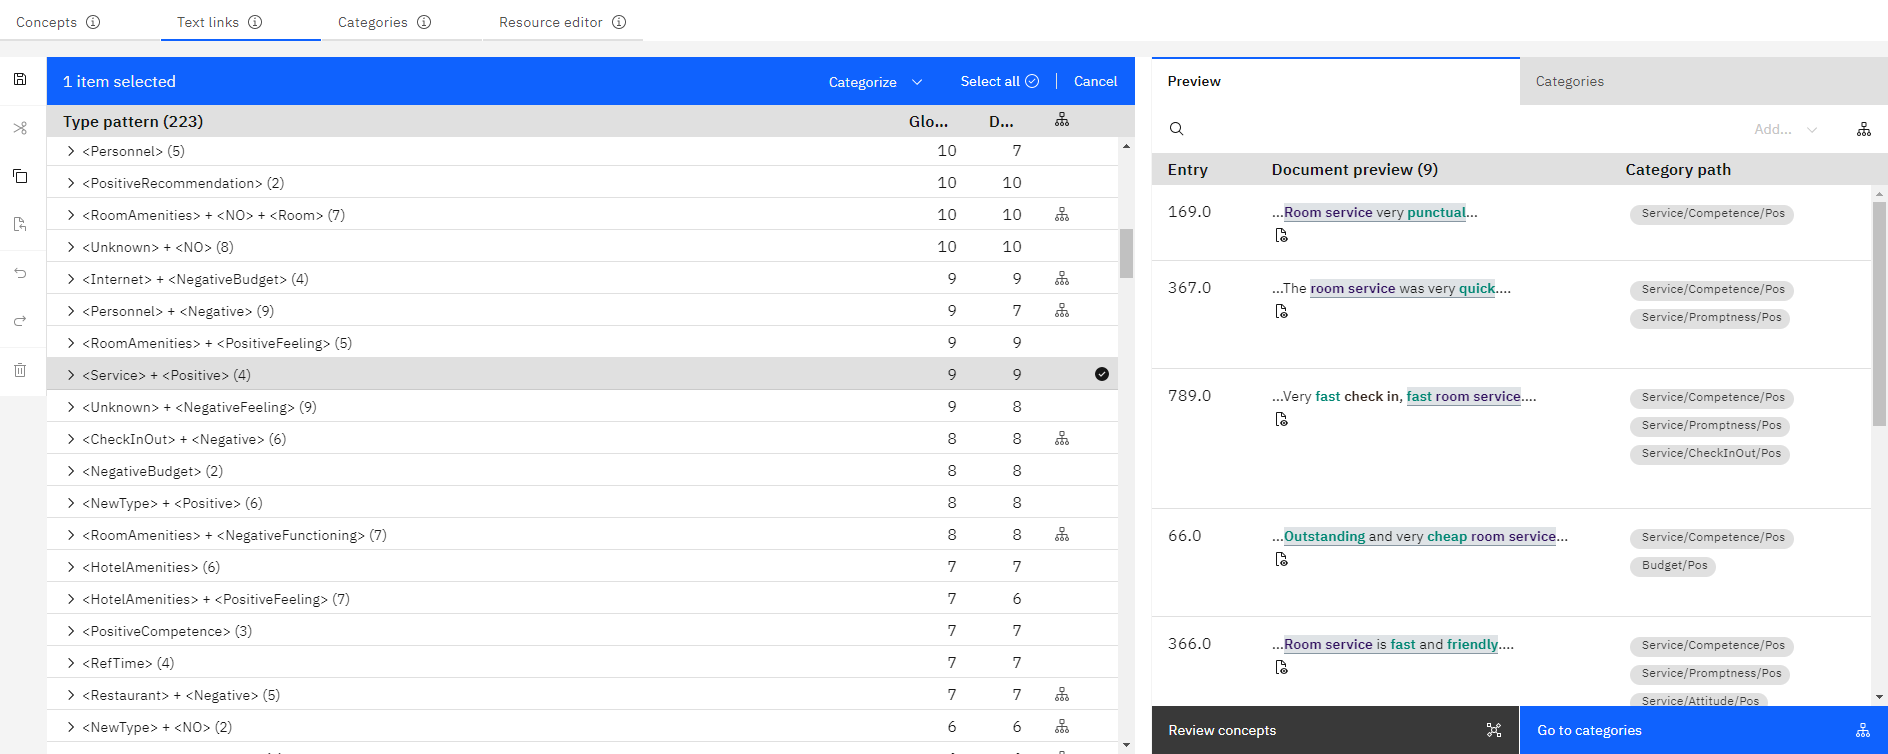Click category icon on CheckInOut + Negative row
1888x754 pixels.
[1062, 438]
